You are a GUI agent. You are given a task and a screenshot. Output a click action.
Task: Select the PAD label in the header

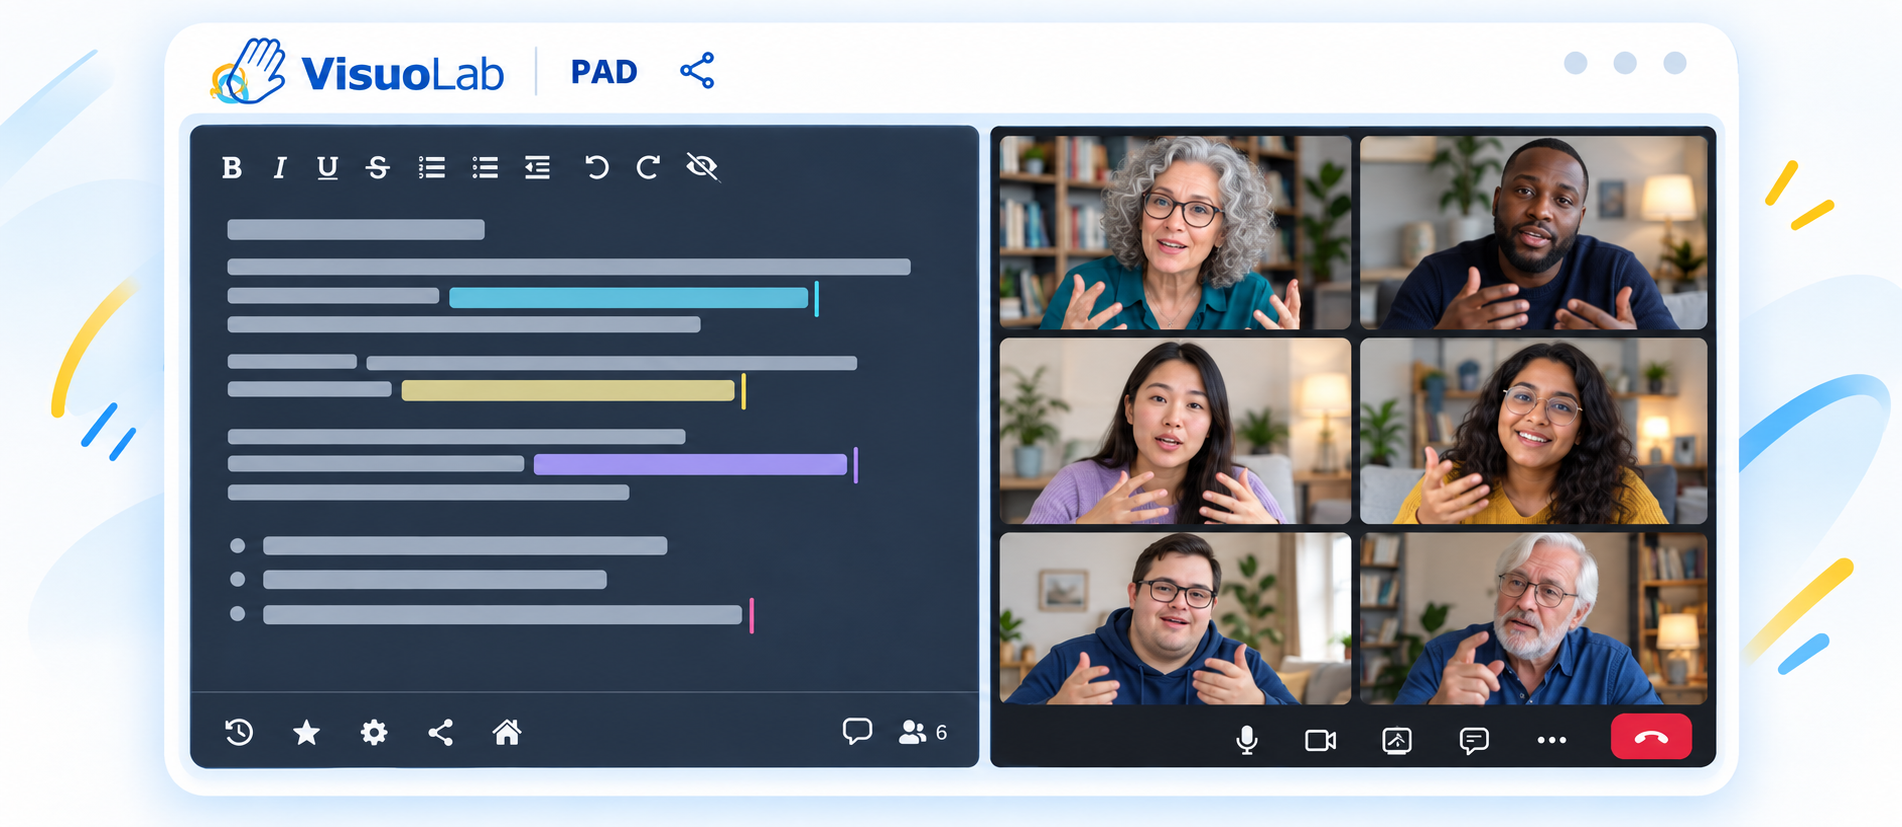604,72
